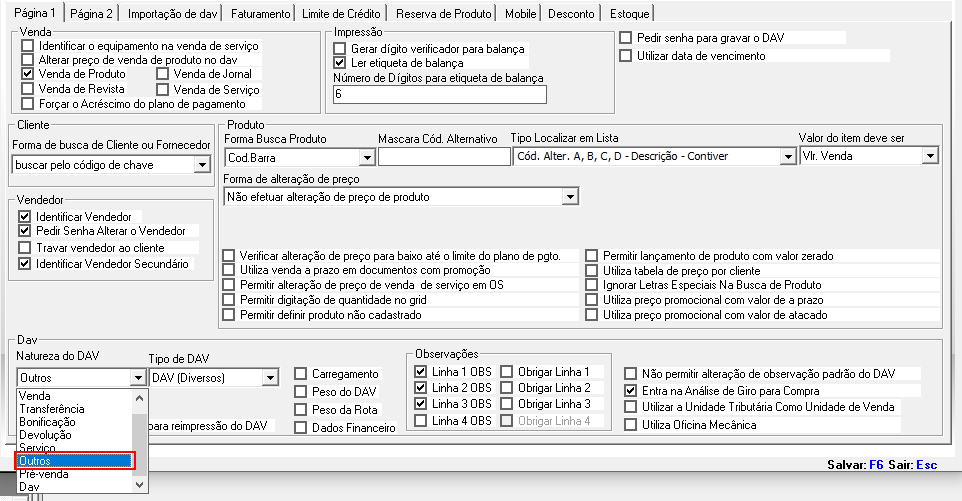The height and width of the screenshot is (501, 962).
Task: Expand Valor do item deve ser dropdown
Action: (930, 156)
